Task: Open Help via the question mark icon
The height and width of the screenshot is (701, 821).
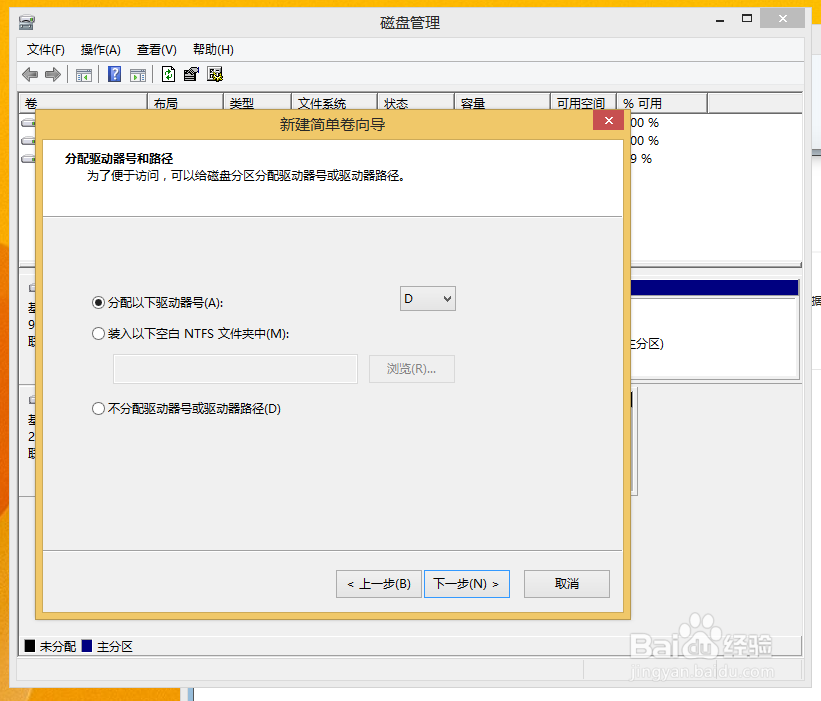Action: pyautogui.click(x=113, y=74)
